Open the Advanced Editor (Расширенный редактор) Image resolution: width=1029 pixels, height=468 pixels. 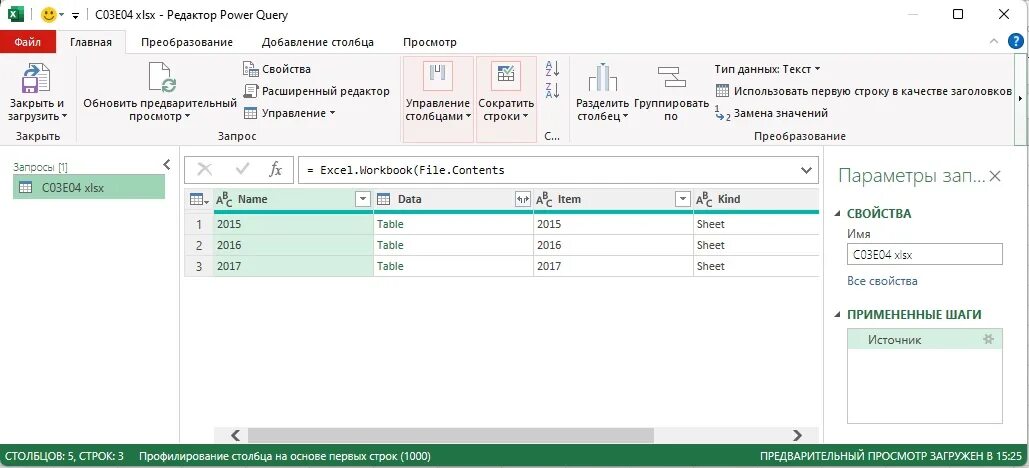(x=316, y=91)
